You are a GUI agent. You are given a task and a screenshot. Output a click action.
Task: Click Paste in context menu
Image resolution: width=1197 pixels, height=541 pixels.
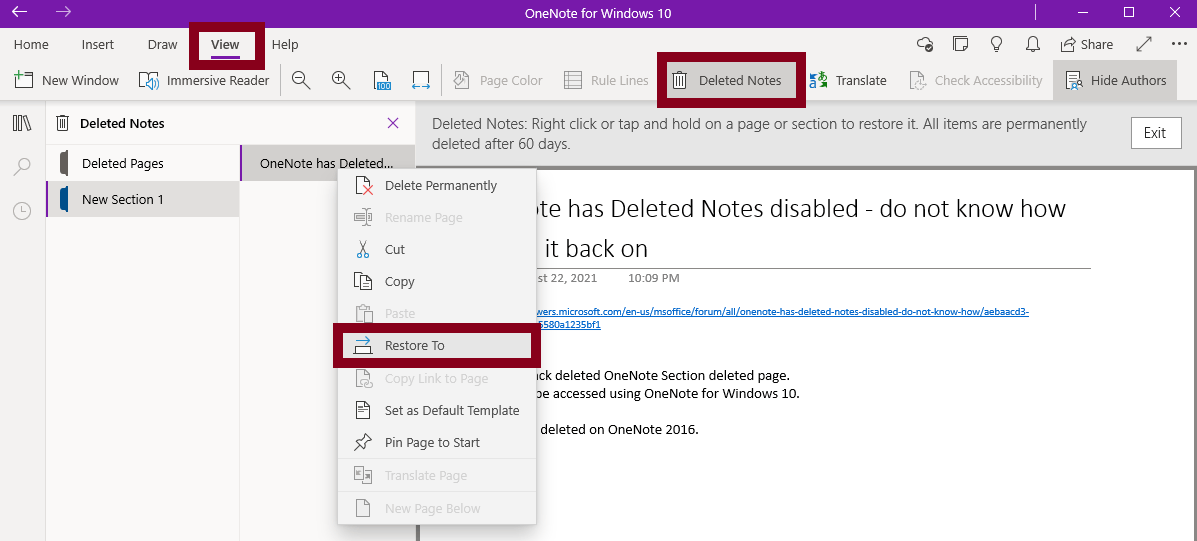pyautogui.click(x=437, y=314)
